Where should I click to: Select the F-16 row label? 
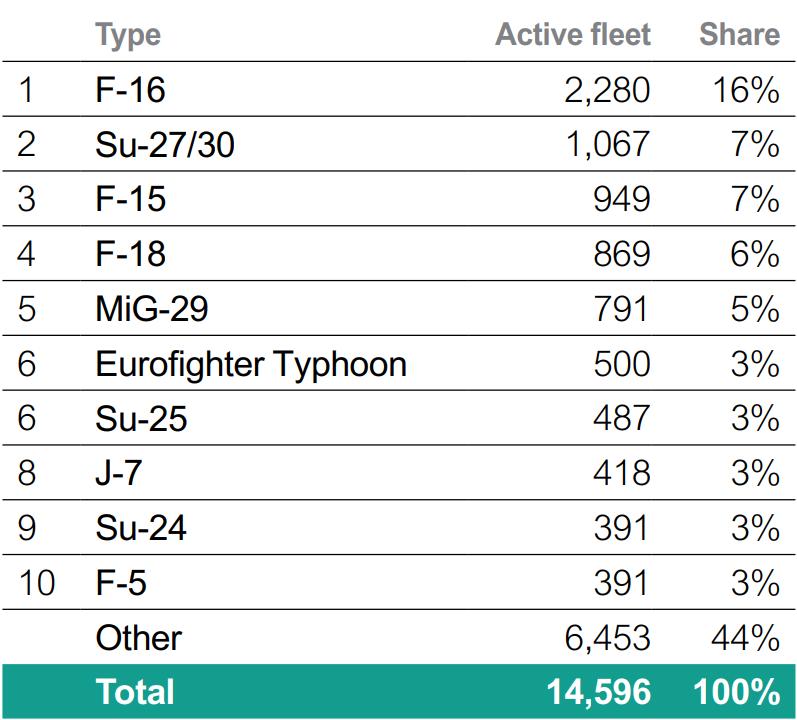(130, 90)
